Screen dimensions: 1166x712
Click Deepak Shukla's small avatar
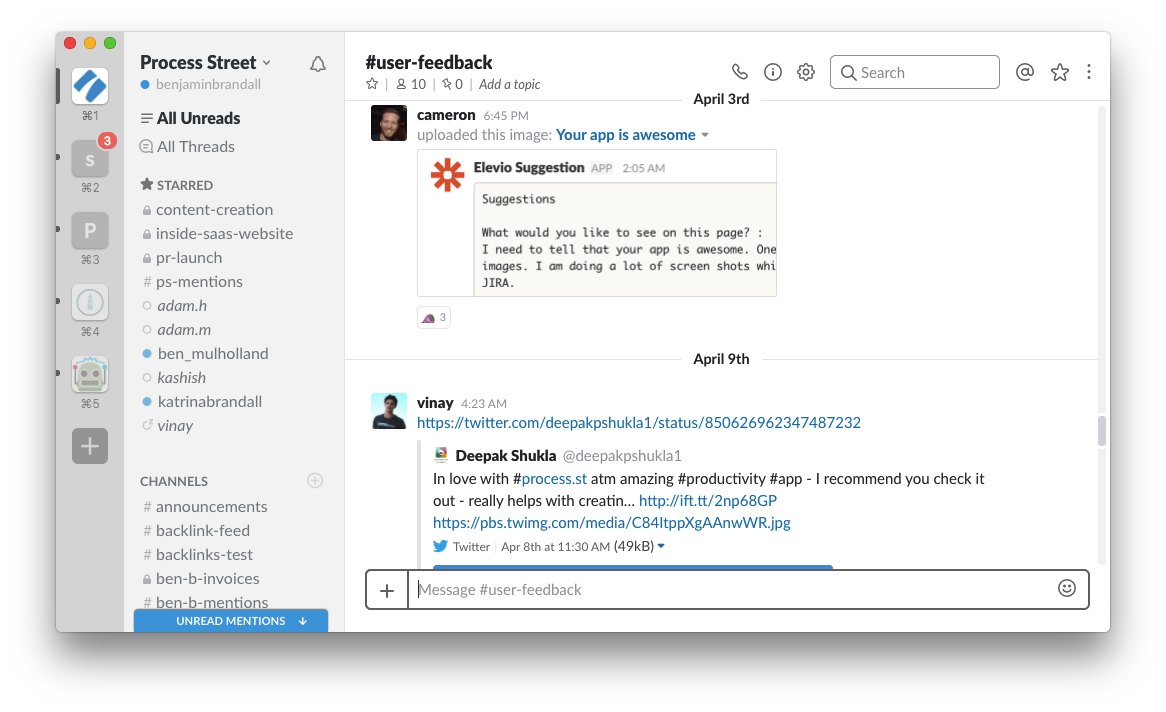441,454
